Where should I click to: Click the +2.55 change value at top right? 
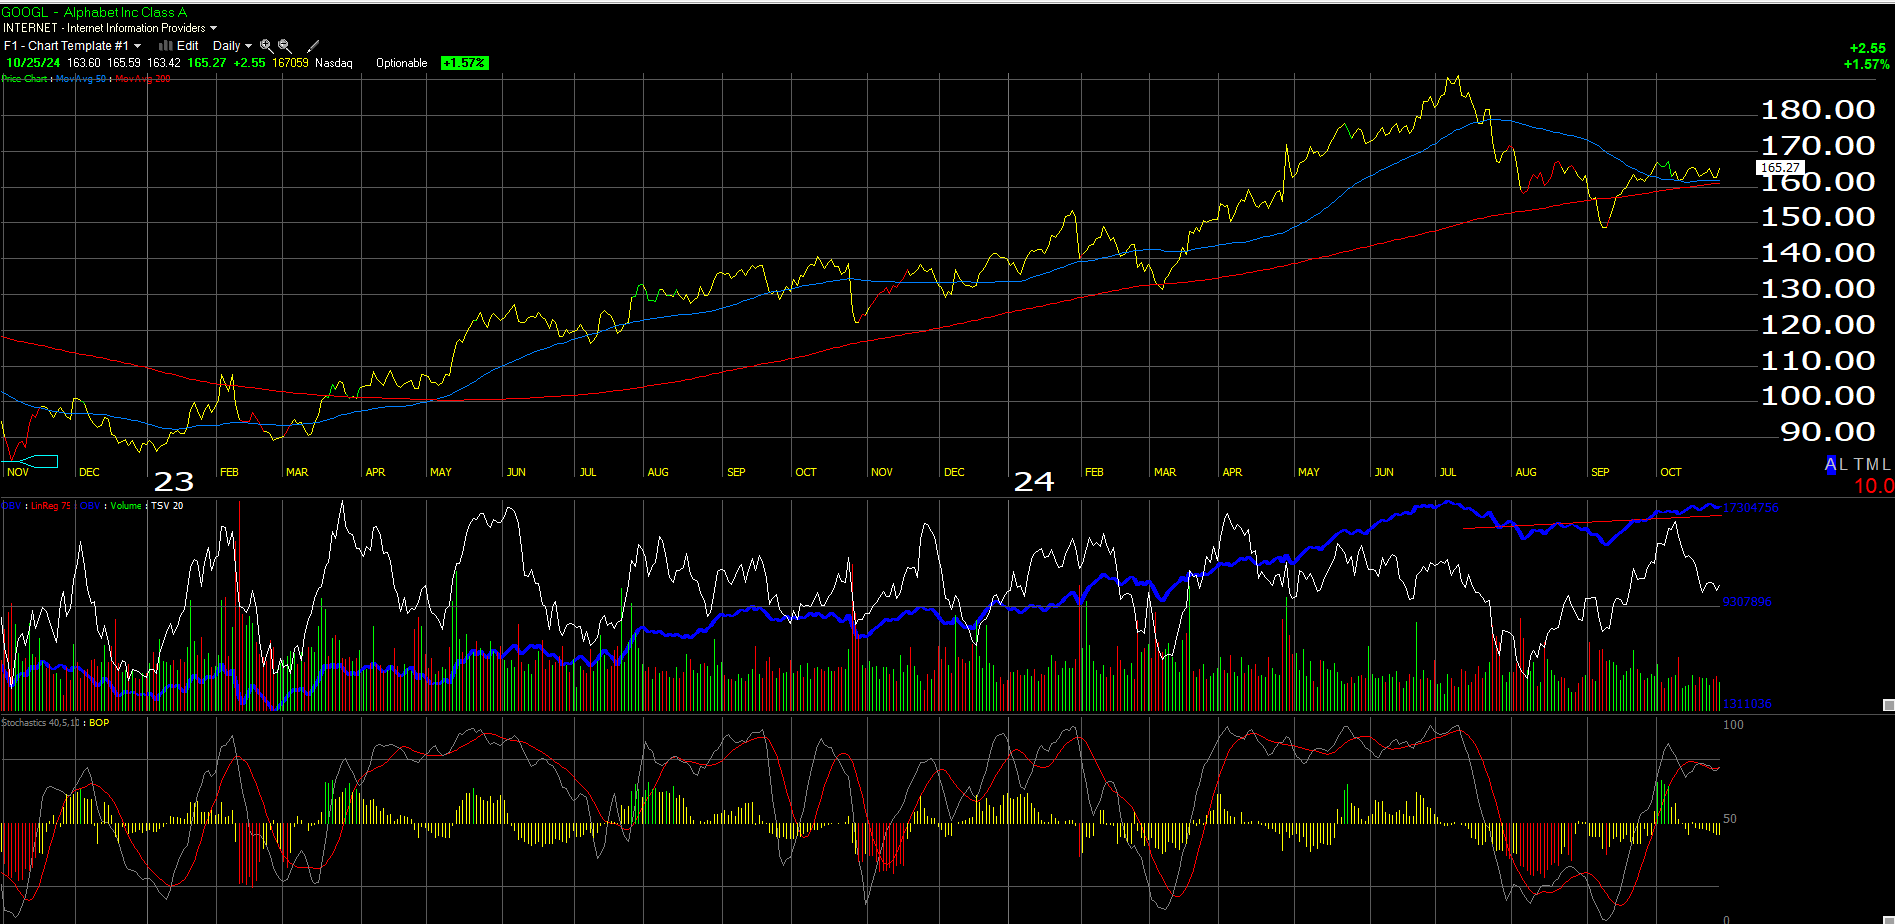1867,48
